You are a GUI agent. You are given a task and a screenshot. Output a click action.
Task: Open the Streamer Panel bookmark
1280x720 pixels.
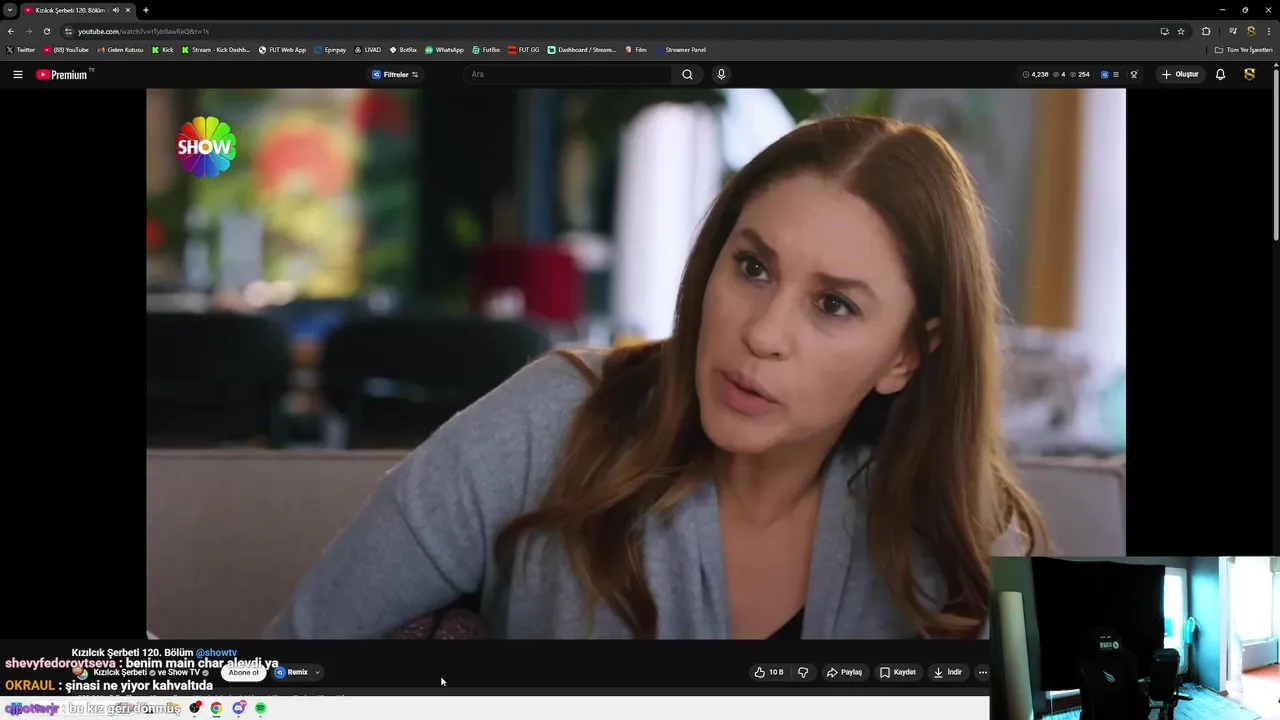pos(680,49)
